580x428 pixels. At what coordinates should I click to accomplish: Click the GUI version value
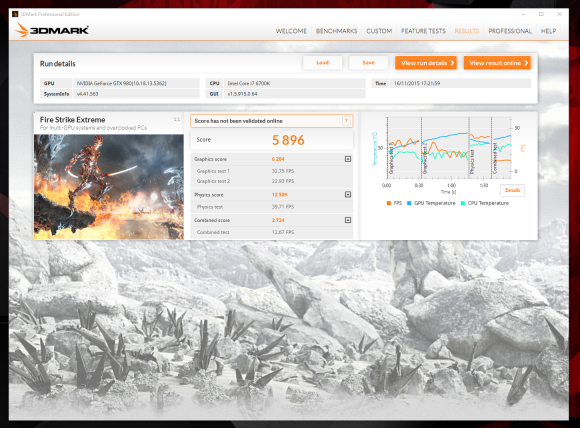[x=242, y=94]
